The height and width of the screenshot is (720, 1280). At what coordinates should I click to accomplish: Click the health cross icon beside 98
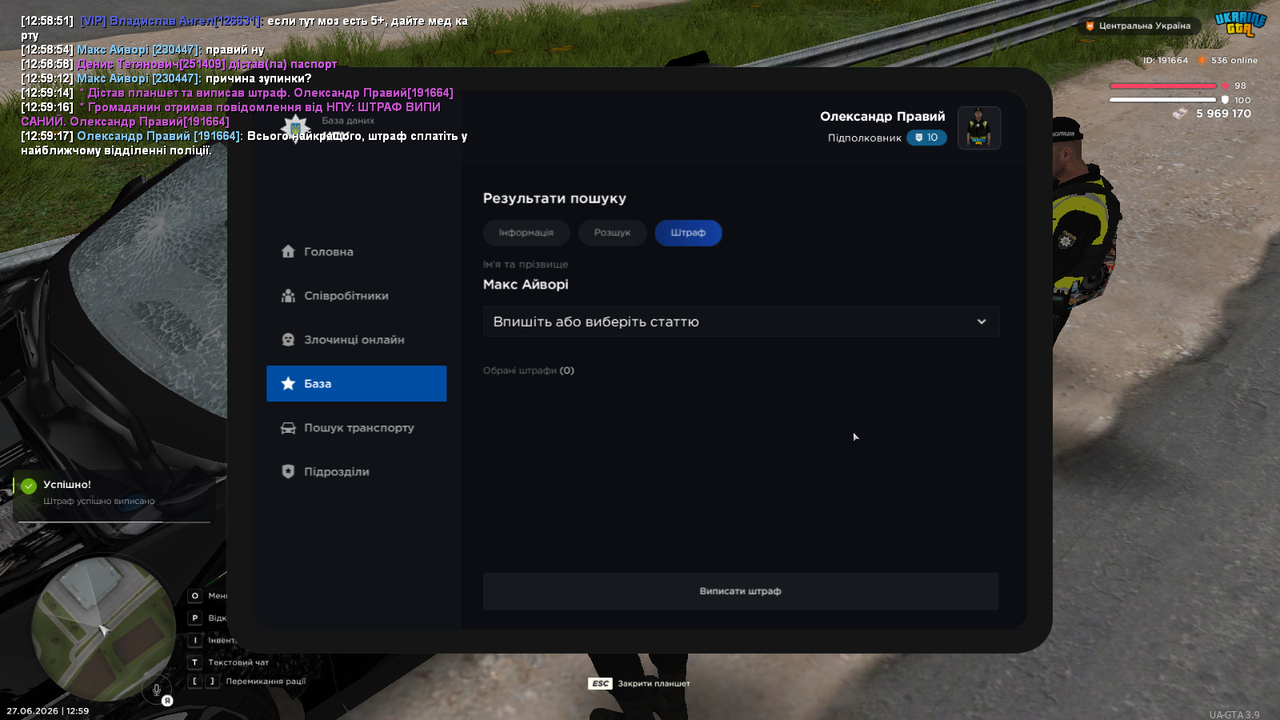1225,86
